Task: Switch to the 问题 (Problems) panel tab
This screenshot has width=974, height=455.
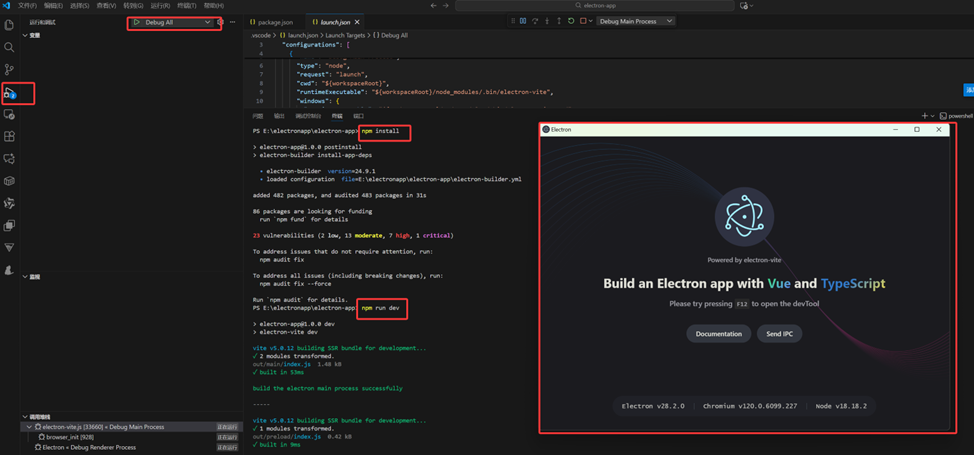Action: point(258,116)
